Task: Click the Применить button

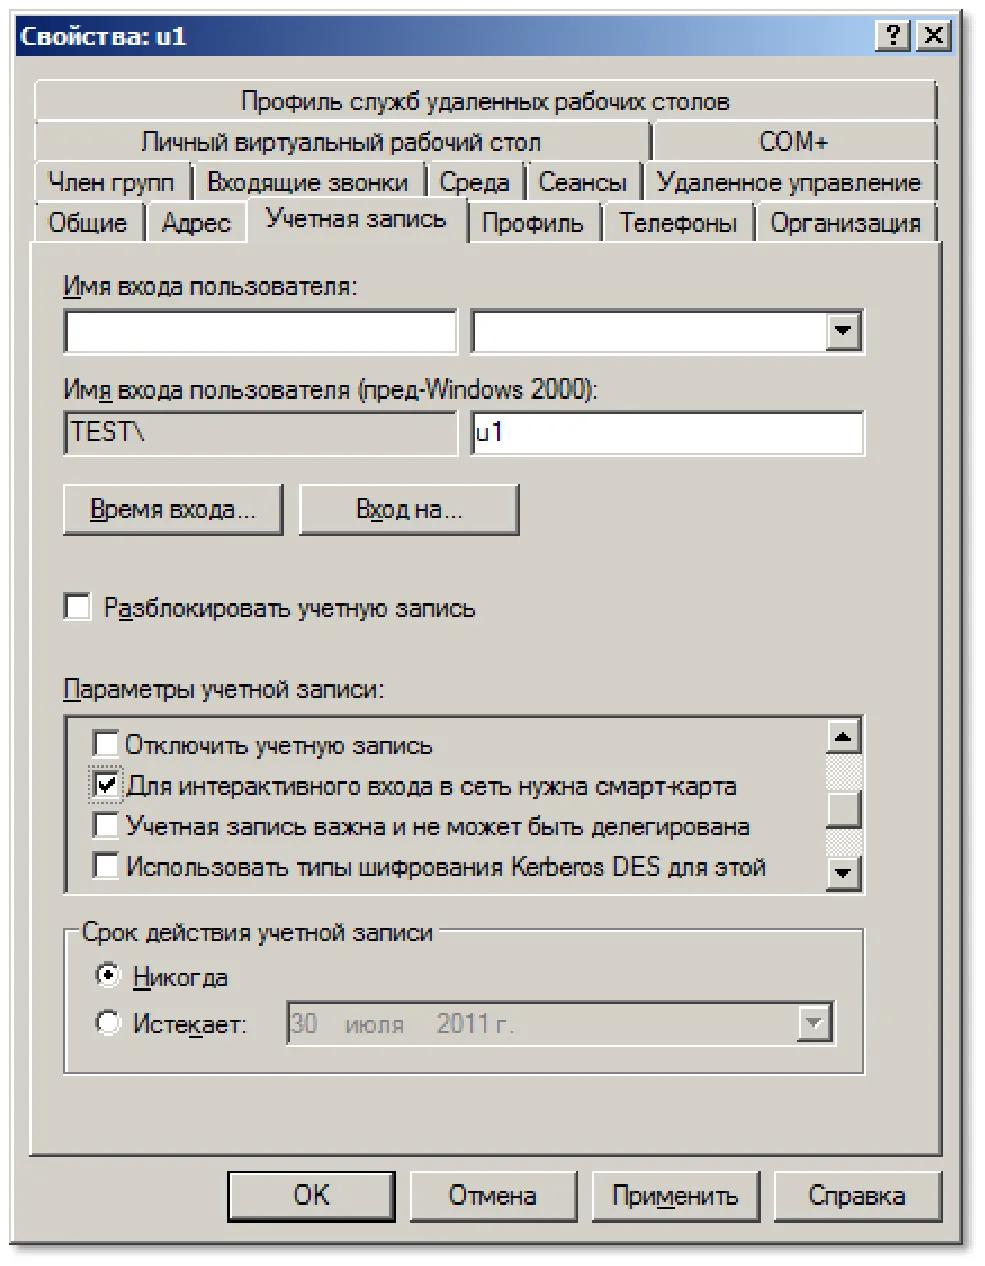Action: tap(675, 1196)
